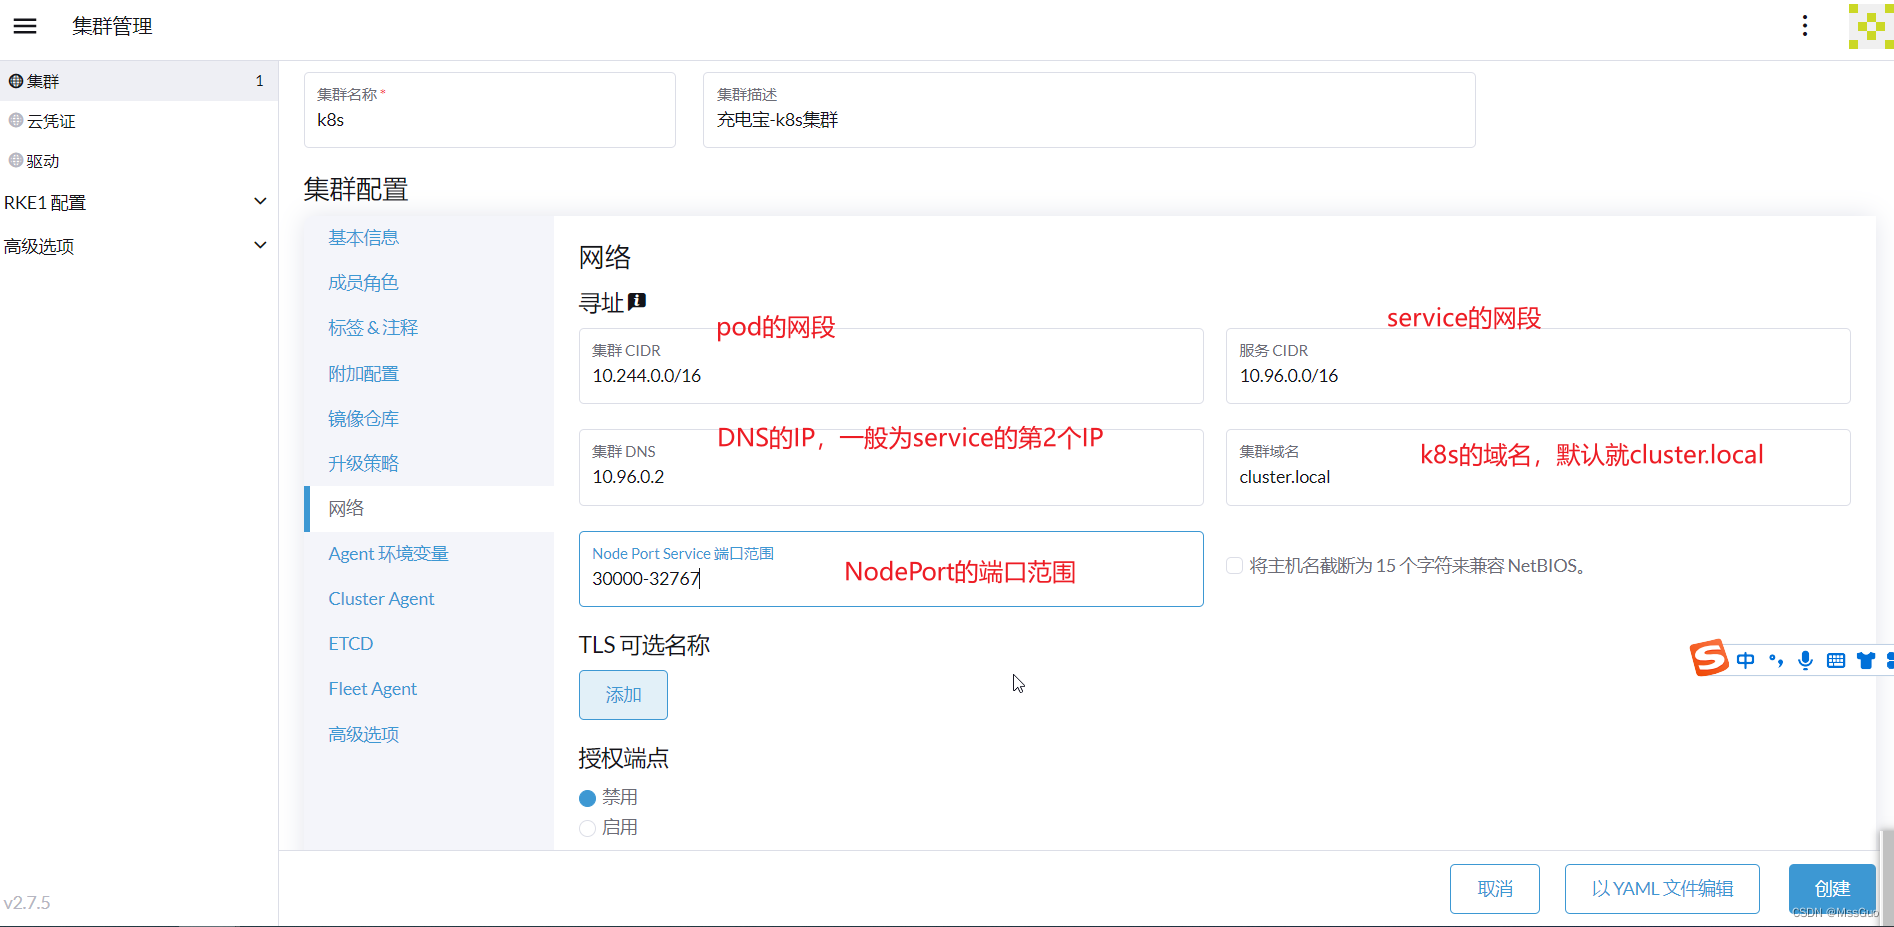Click the Node Port Service 端口范围 field

click(x=891, y=569)
